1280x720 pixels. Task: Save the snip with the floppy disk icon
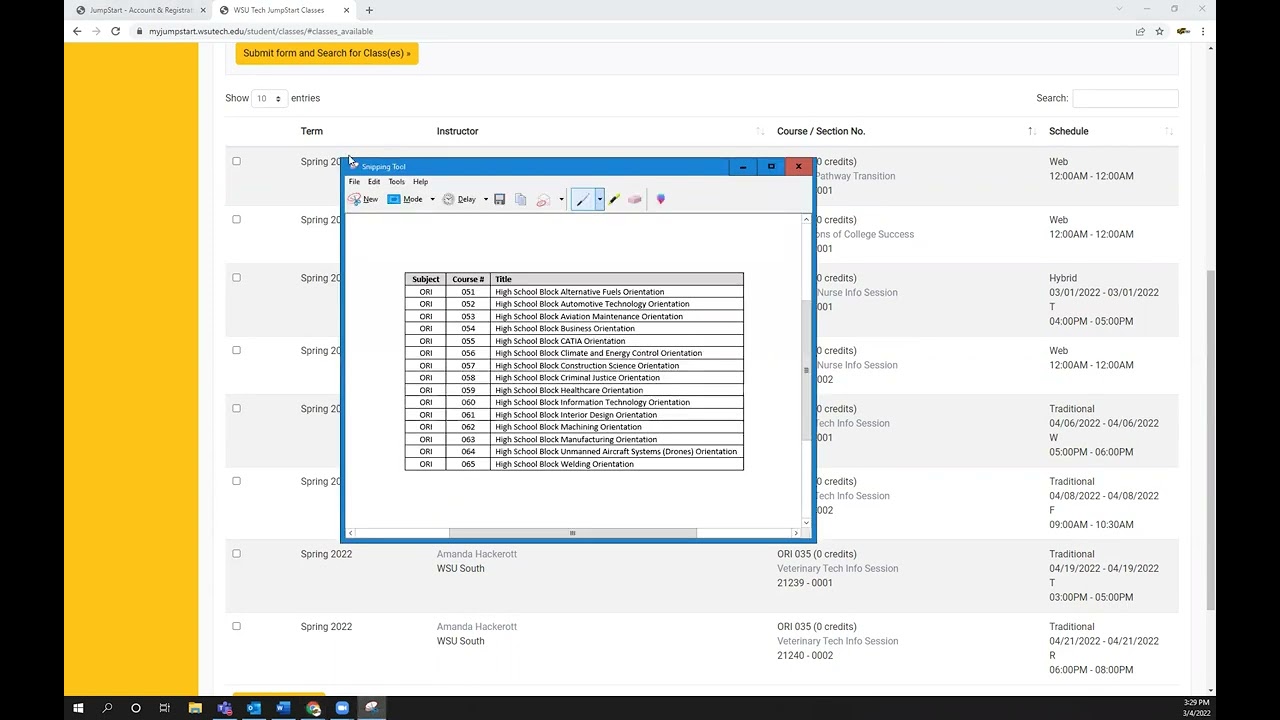500,199
